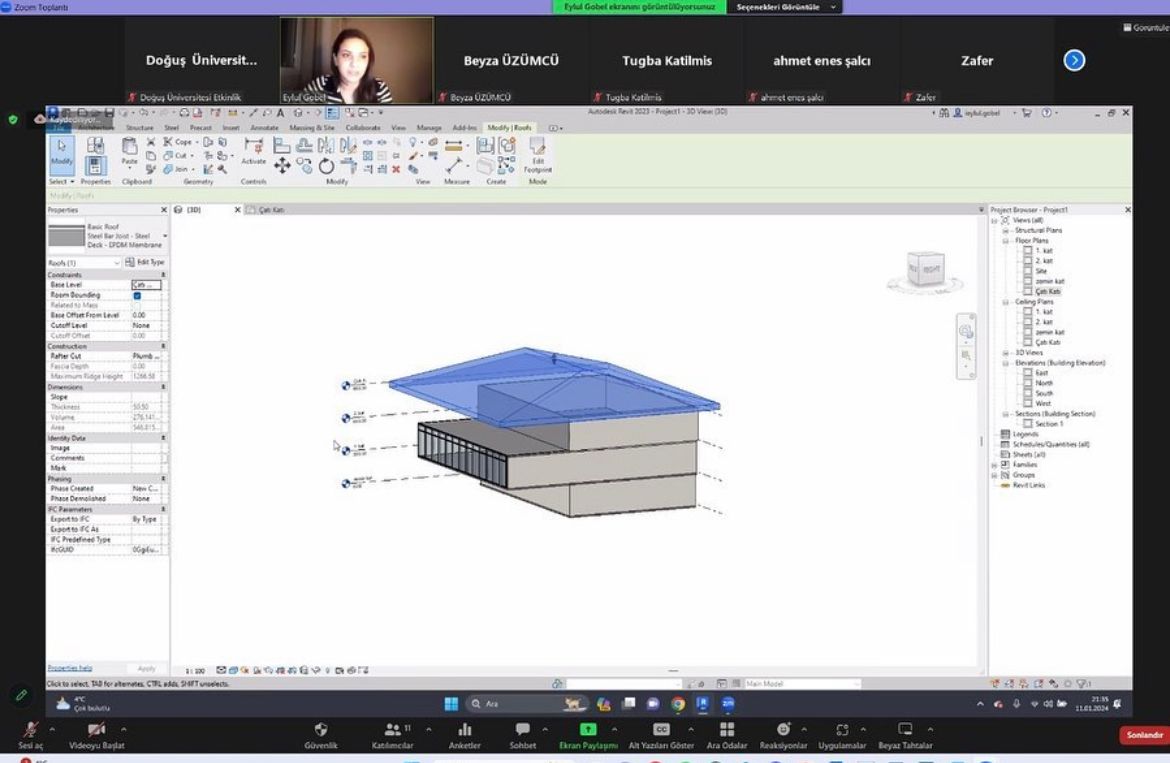This screenshot has height=763, width=1170.
Task: Open the North elevation in Project Browser
Action: [x=1043, y=383]
